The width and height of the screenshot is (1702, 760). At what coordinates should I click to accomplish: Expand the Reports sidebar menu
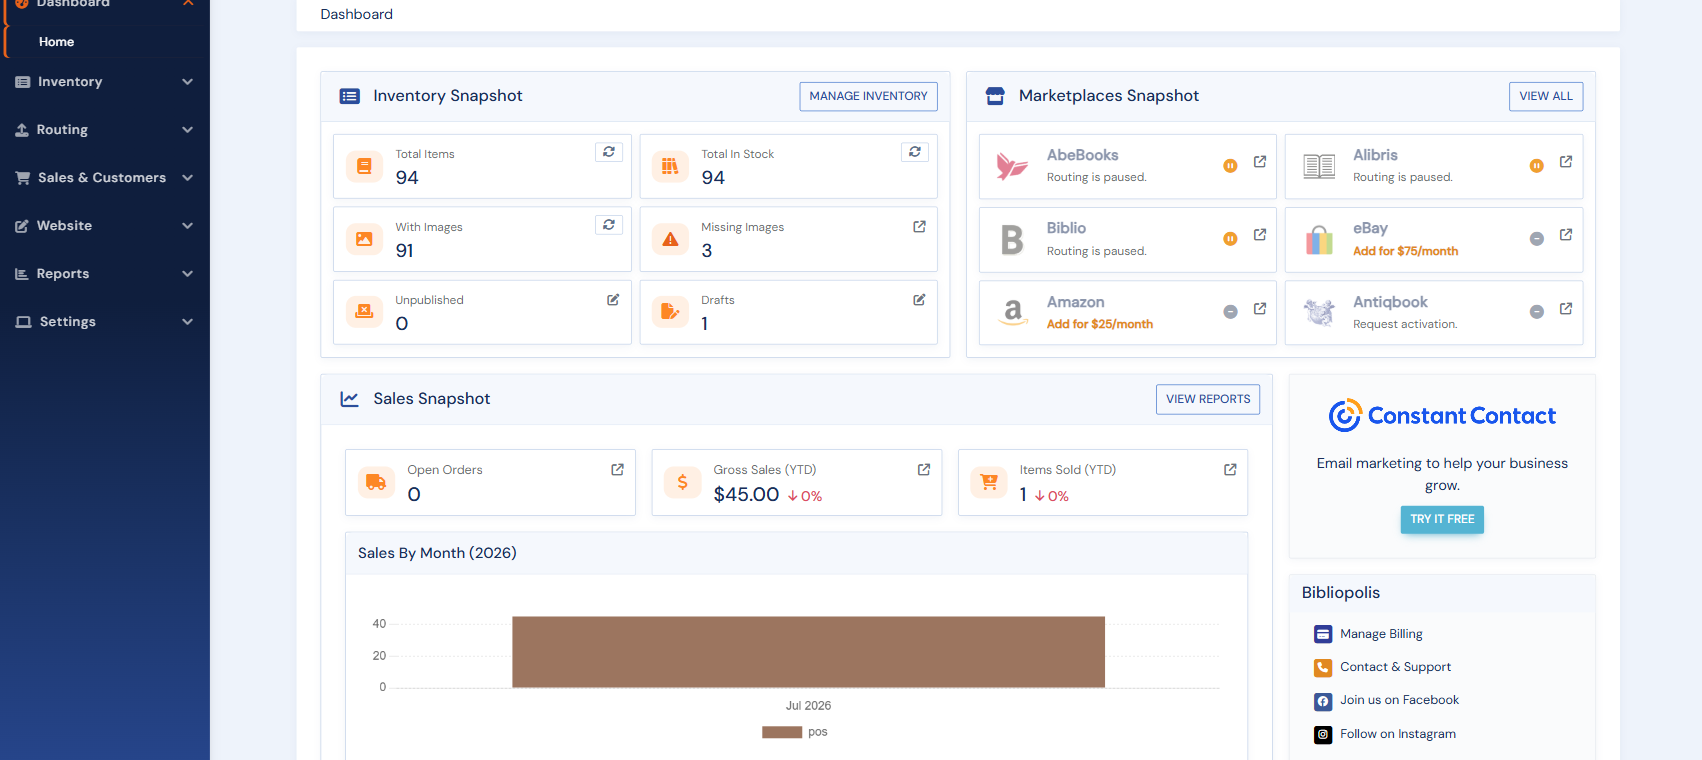pyautogui.click(x=105, y=274)
